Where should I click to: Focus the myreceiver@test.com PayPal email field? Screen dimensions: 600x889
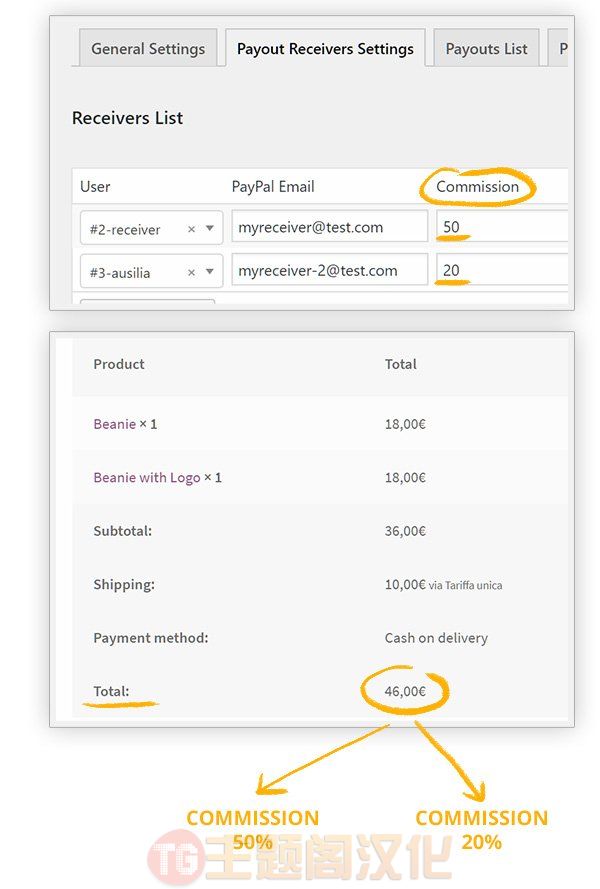329,227
